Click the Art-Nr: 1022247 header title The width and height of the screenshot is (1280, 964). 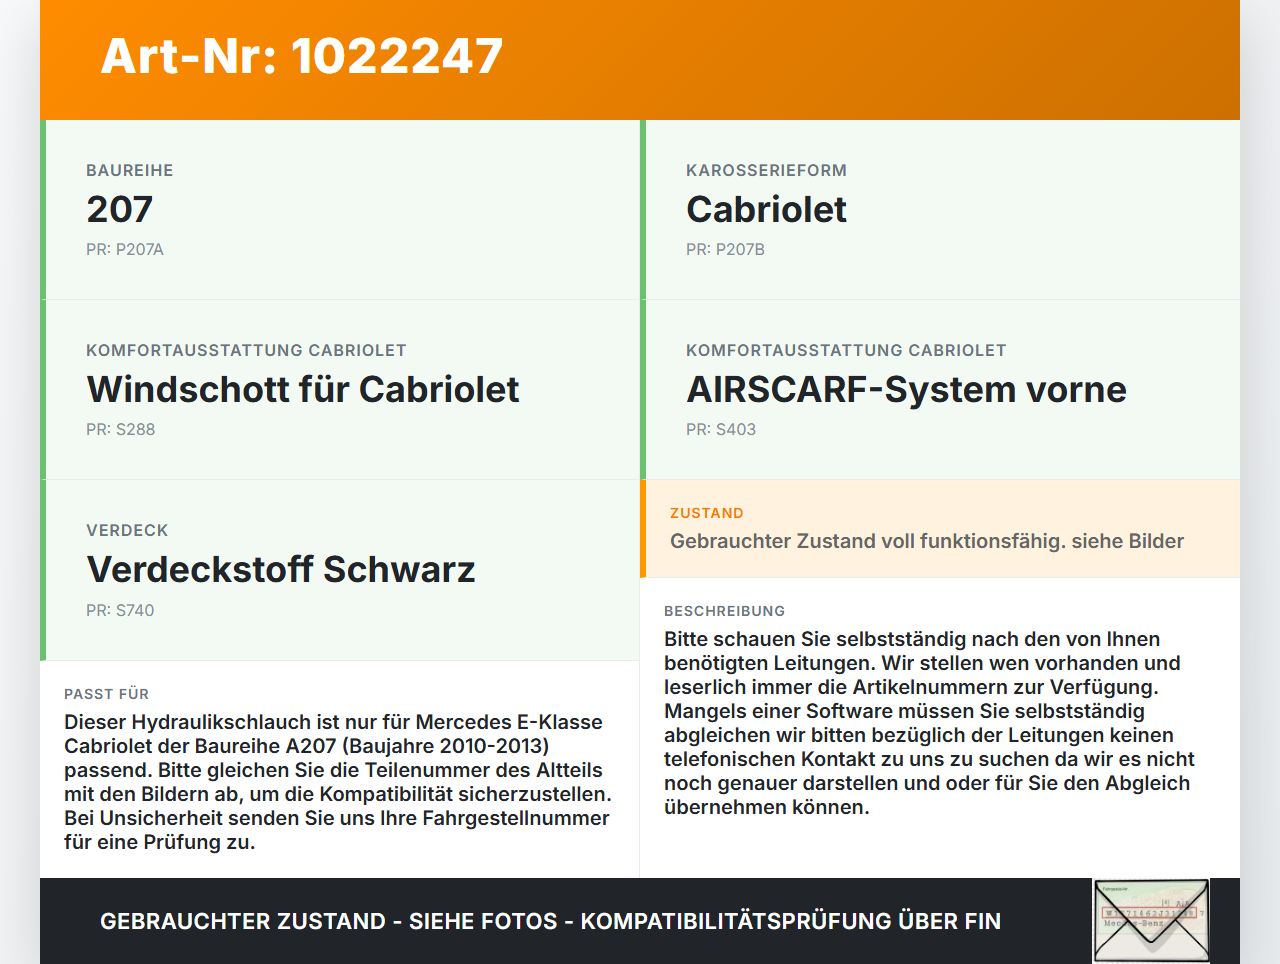pyautogui.click(x=301, y=56)
